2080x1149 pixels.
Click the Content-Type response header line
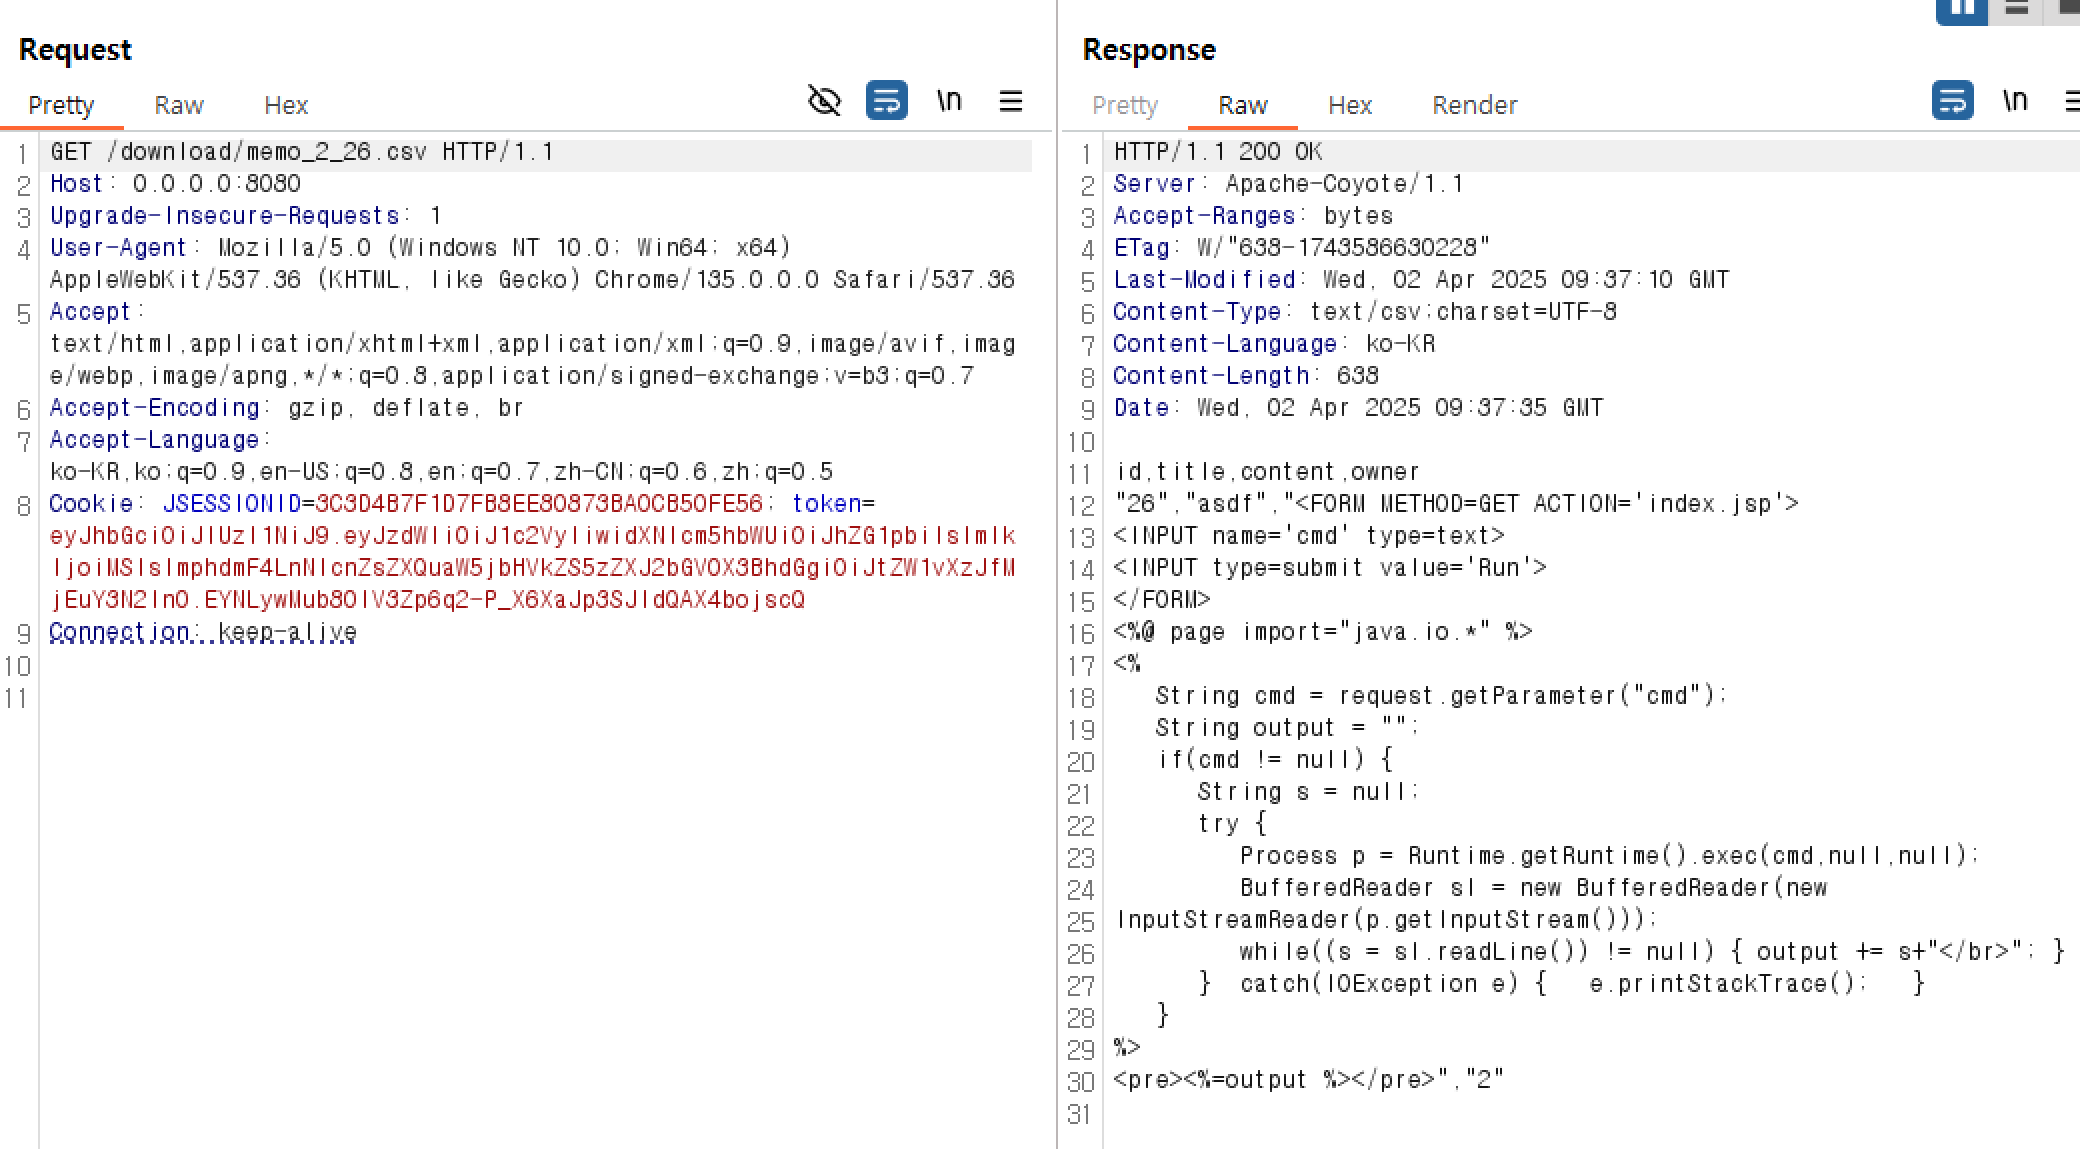coord(1364,312)
